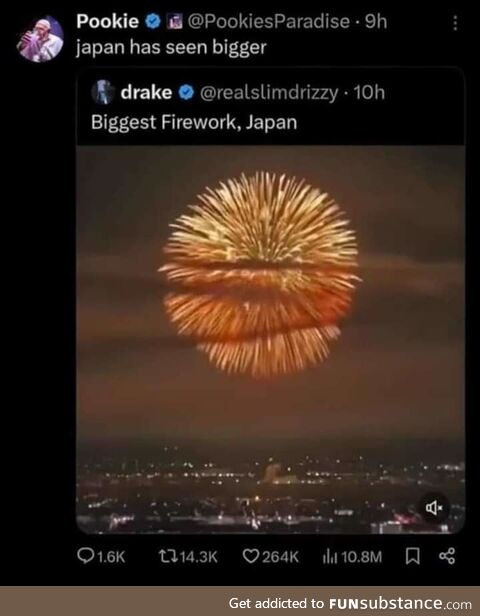Click drake's blue verified badge

186,92
